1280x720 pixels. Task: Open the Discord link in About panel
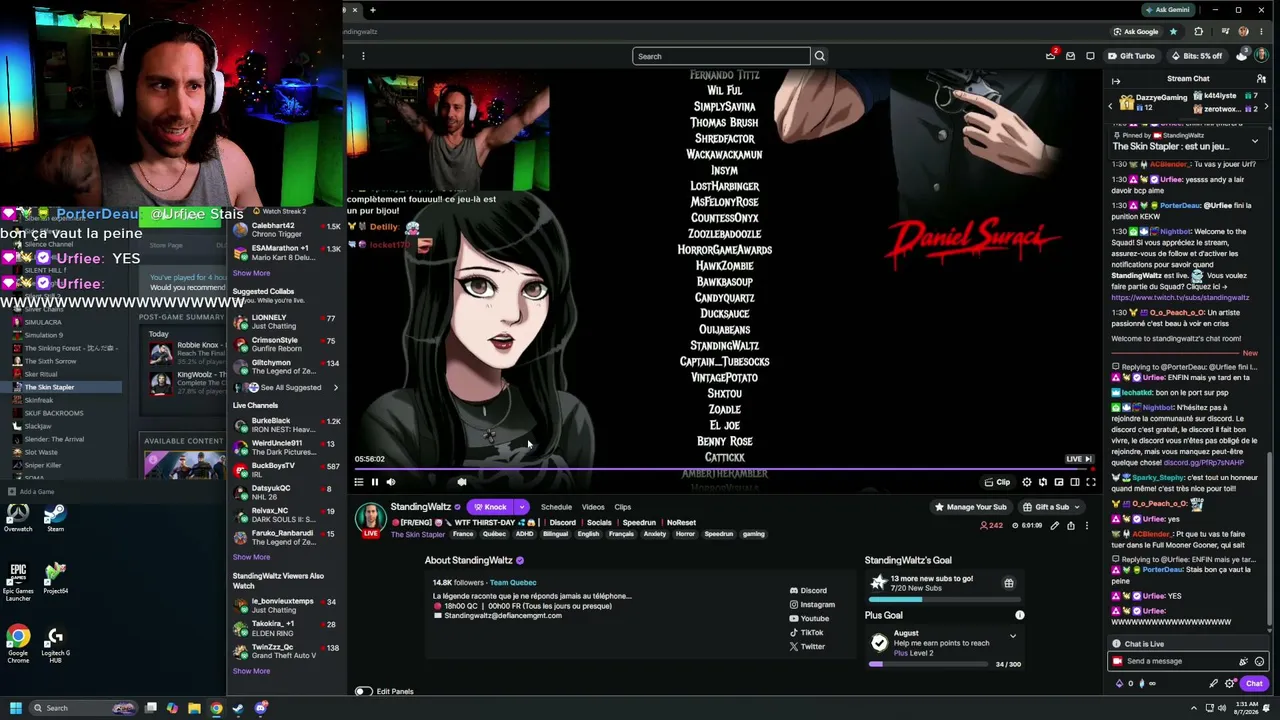point(808,590)
